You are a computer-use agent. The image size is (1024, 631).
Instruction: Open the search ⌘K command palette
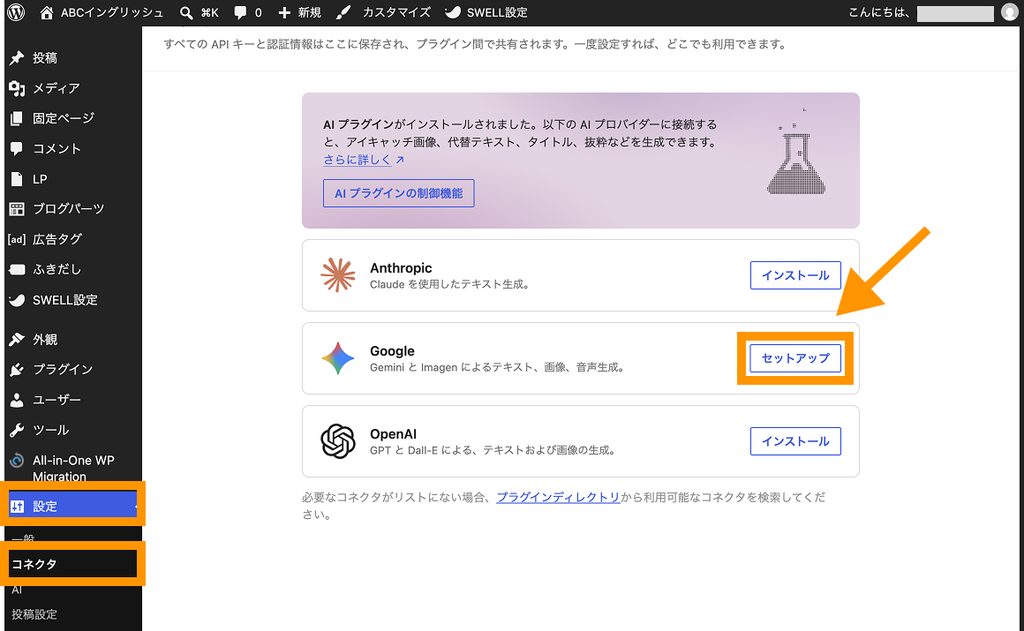pos(199,12)
